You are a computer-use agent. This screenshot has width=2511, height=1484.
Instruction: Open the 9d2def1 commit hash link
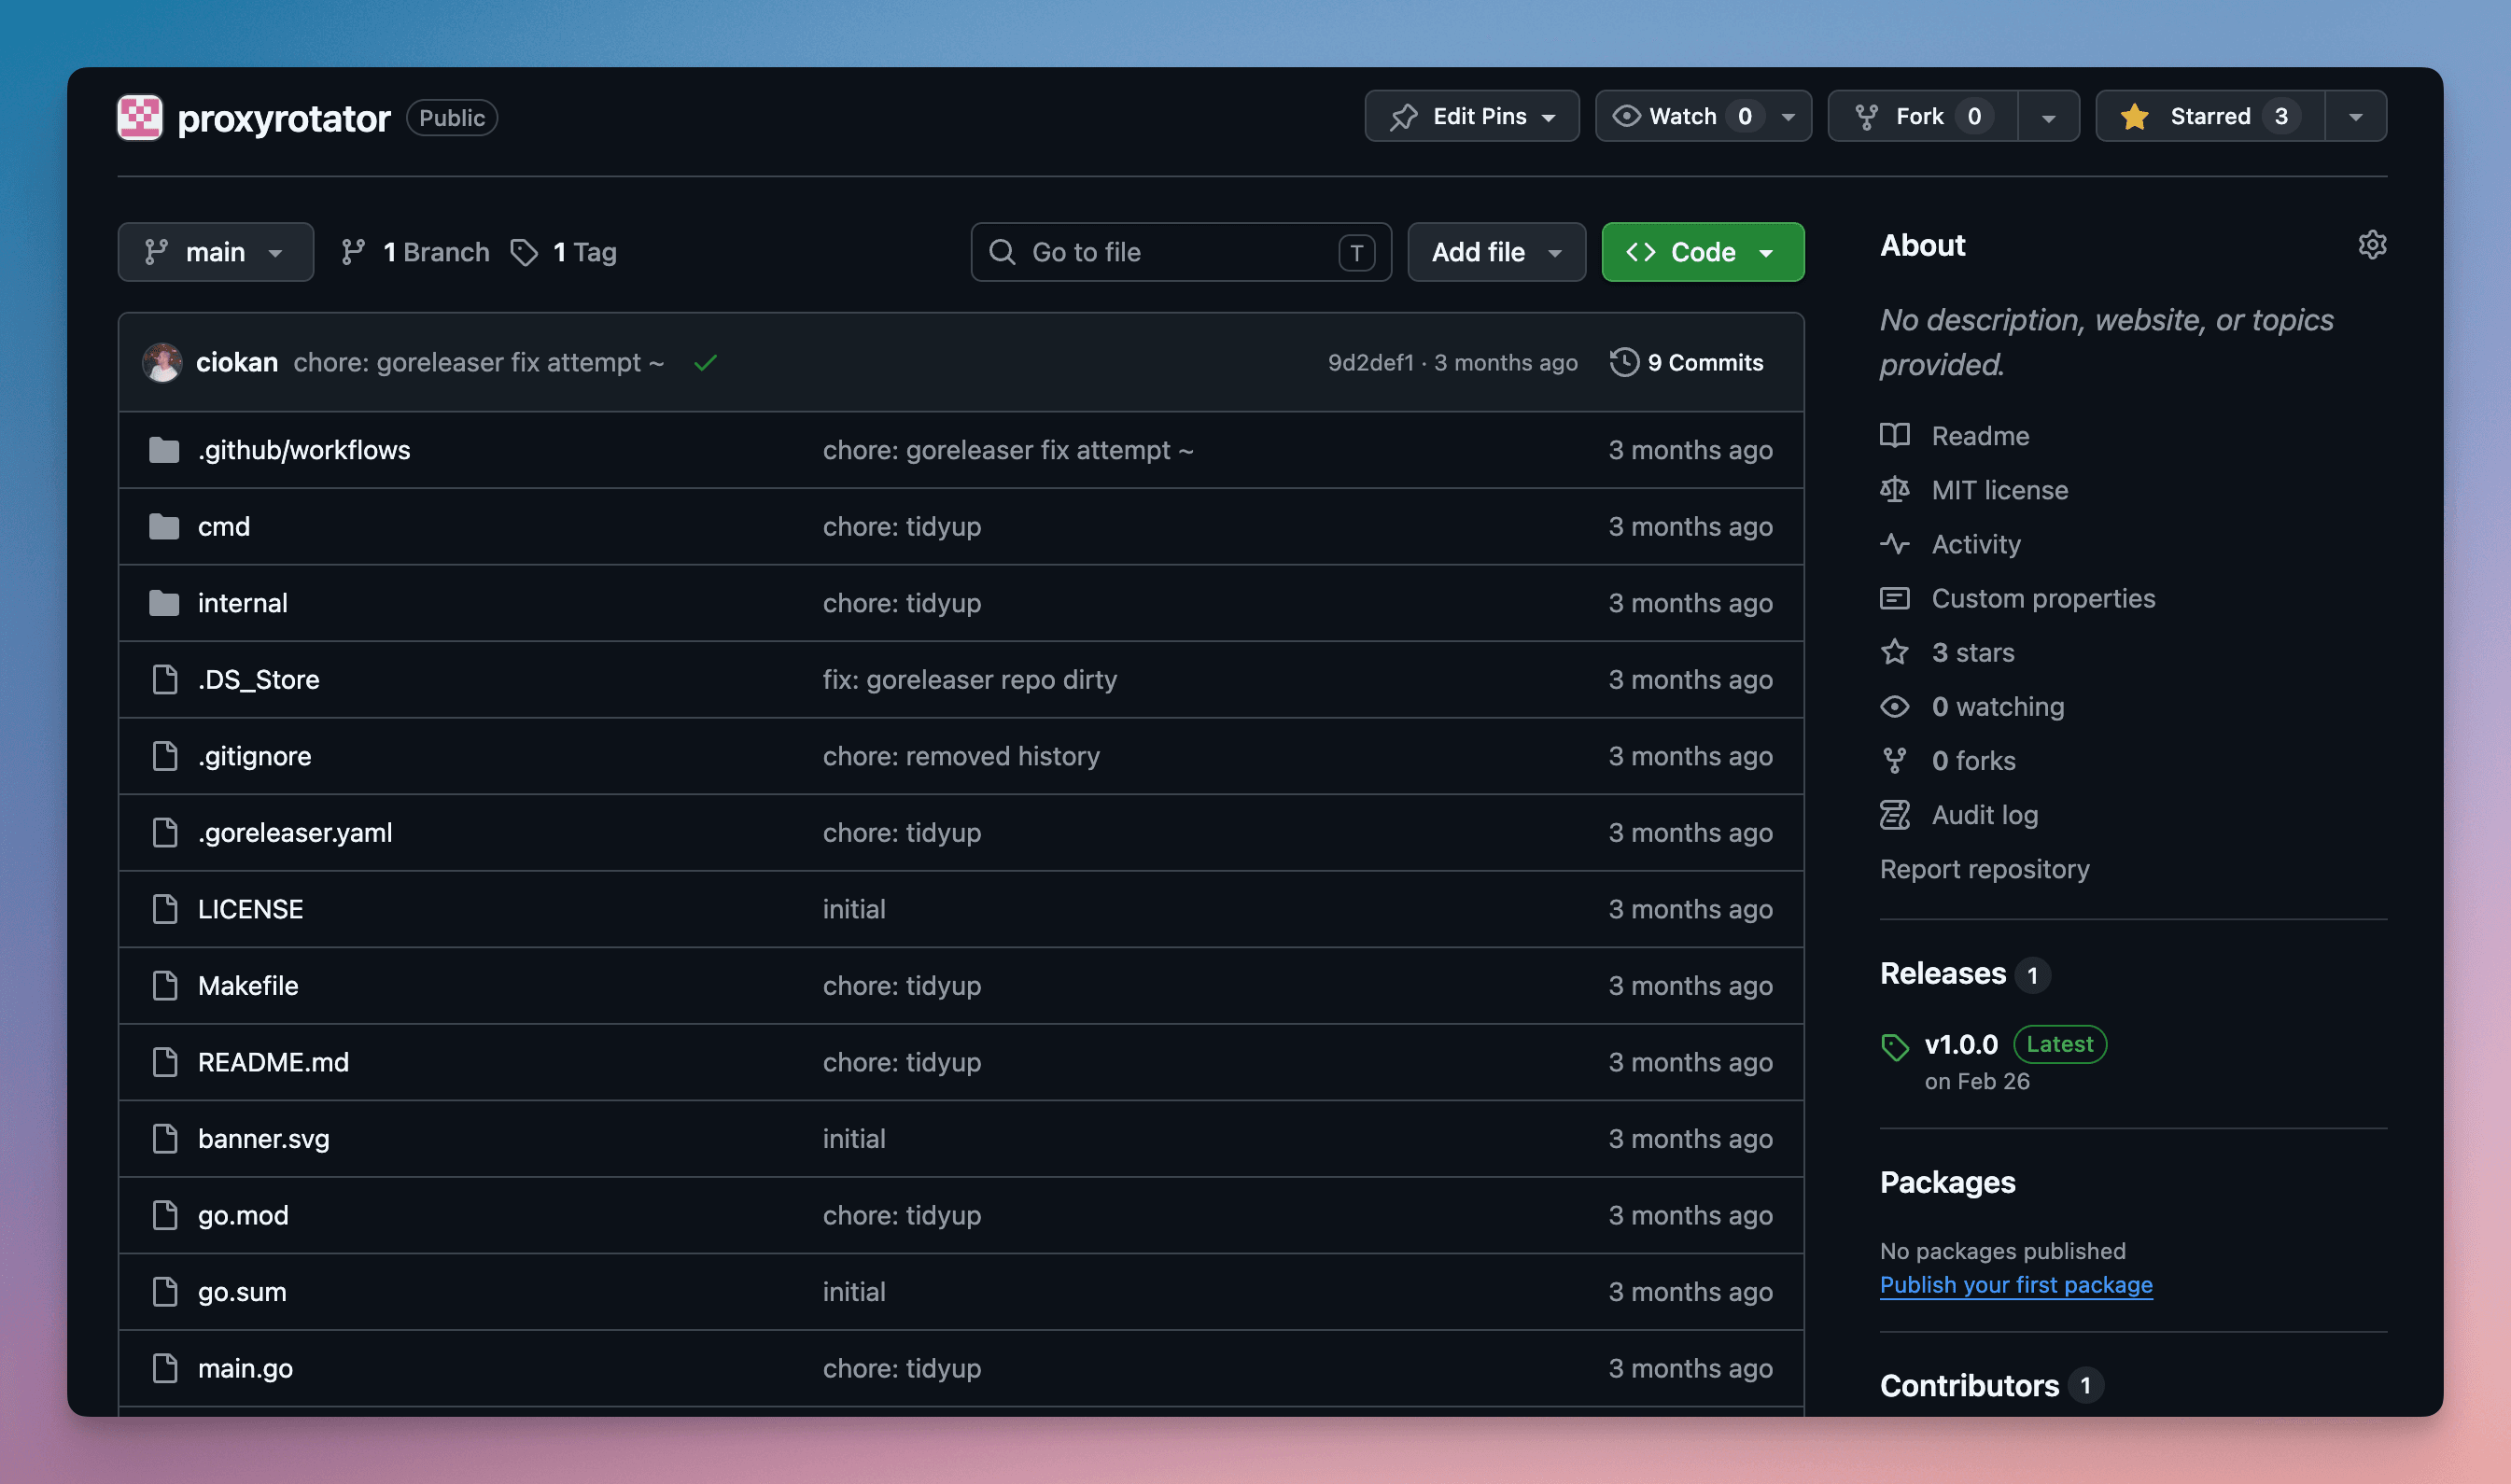[x=1371, y=363]
